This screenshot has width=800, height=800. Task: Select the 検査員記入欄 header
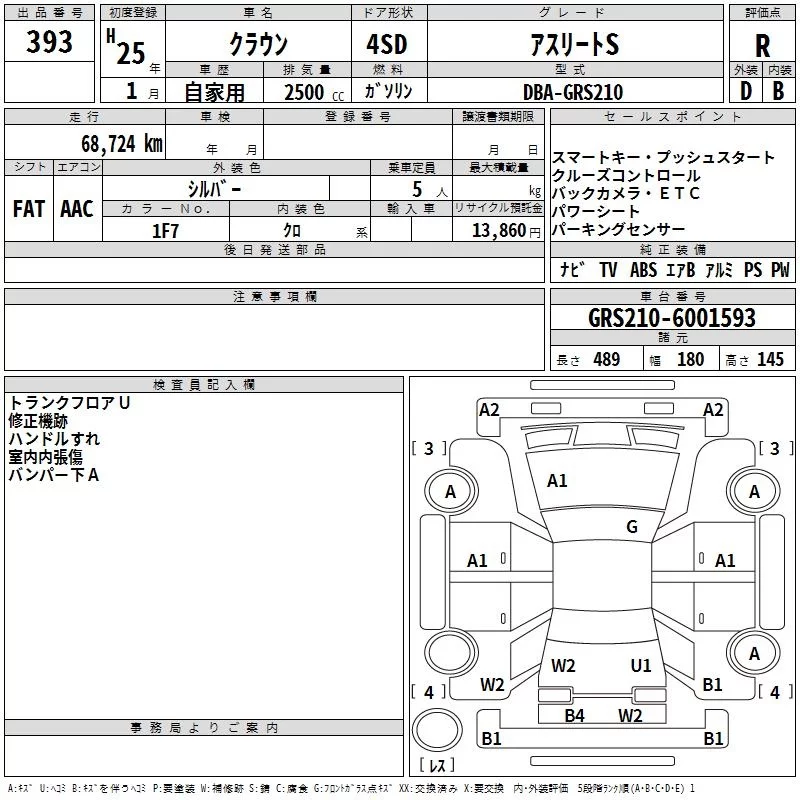(x=204, y=385)
